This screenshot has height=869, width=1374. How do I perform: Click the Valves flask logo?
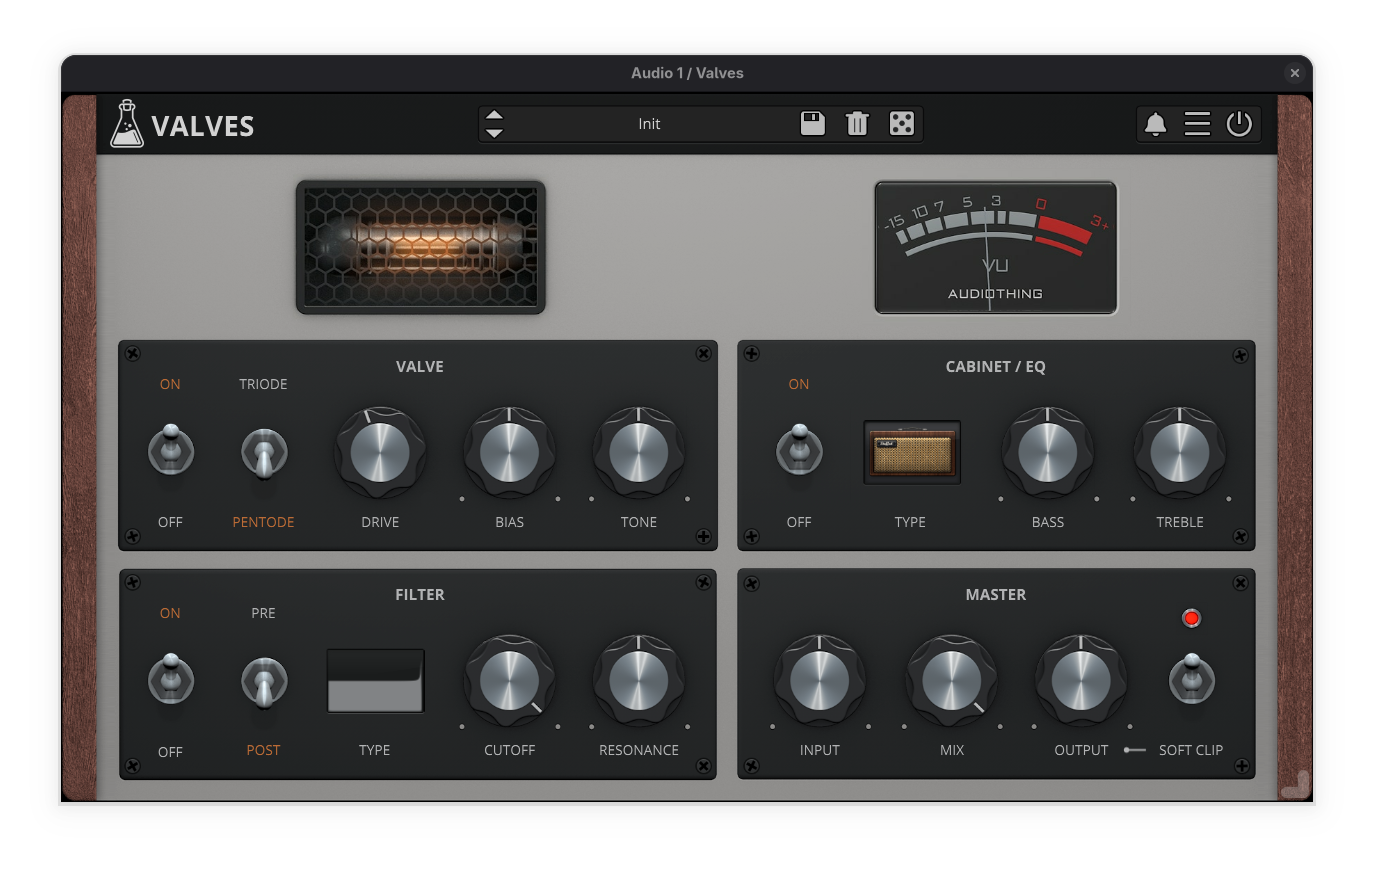(127, 125)
